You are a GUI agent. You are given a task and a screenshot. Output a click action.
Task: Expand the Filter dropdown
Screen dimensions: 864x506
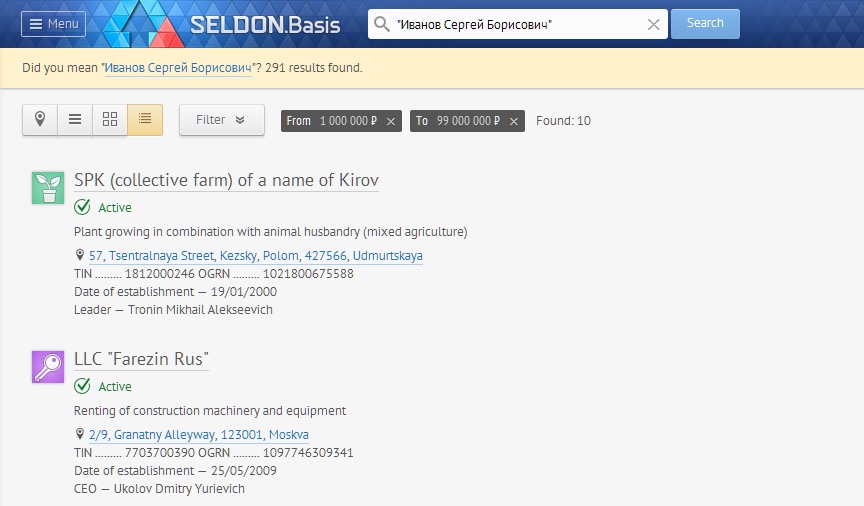222,120
